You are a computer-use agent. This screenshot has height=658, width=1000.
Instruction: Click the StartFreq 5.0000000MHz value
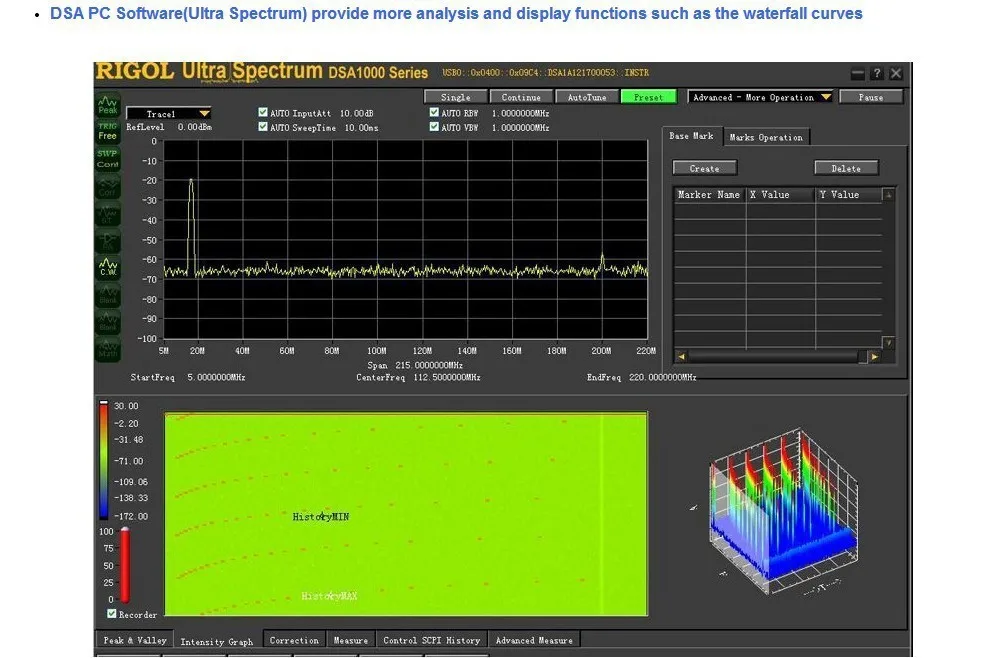point(216,377)
